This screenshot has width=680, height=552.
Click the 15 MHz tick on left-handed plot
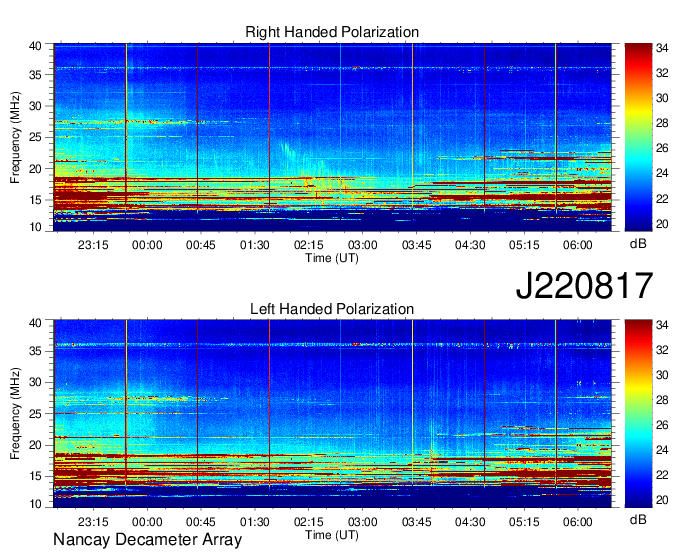click(x=35, y=477)
